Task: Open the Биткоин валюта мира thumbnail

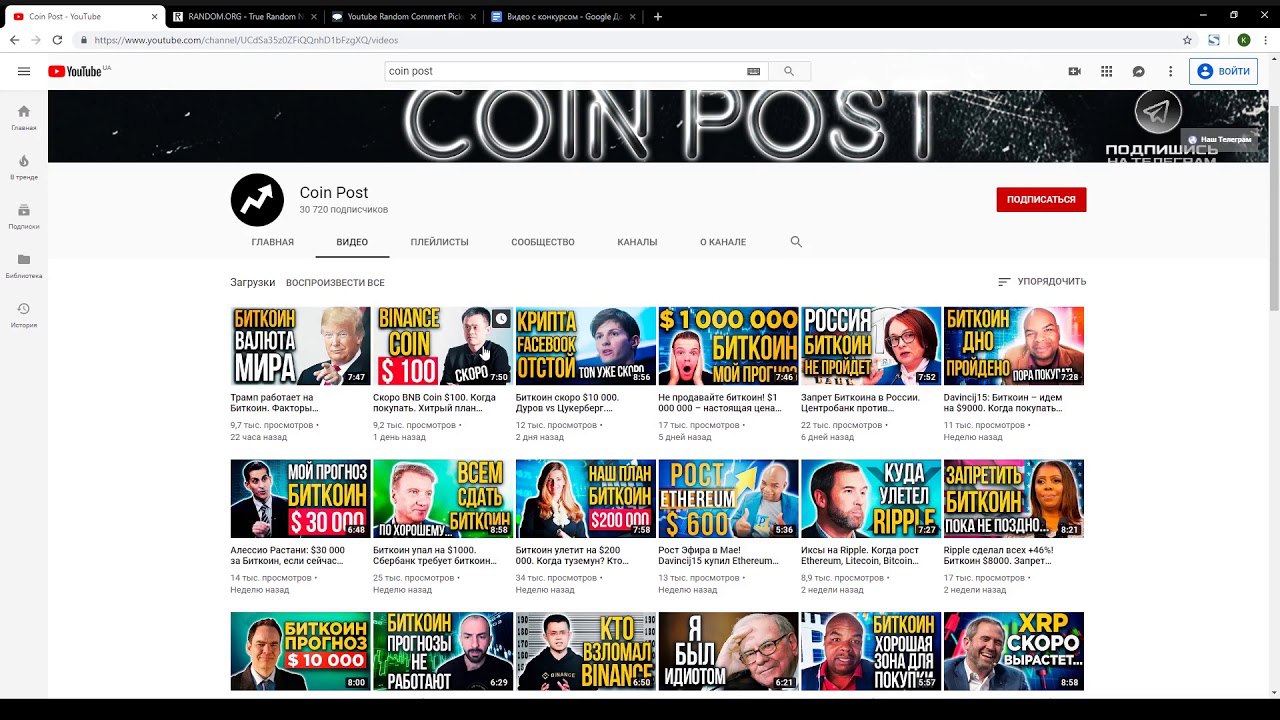Action: [x=300, y=346]
